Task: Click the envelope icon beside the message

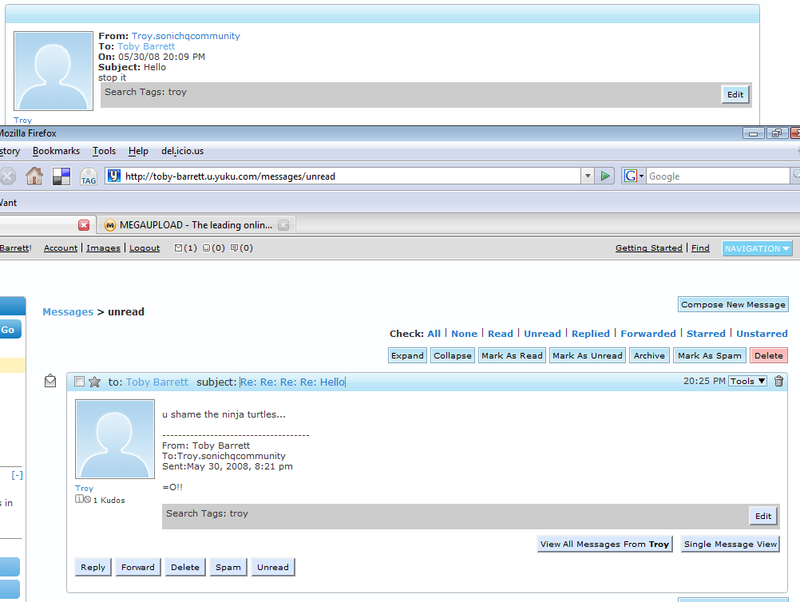Action: [50, 381]
